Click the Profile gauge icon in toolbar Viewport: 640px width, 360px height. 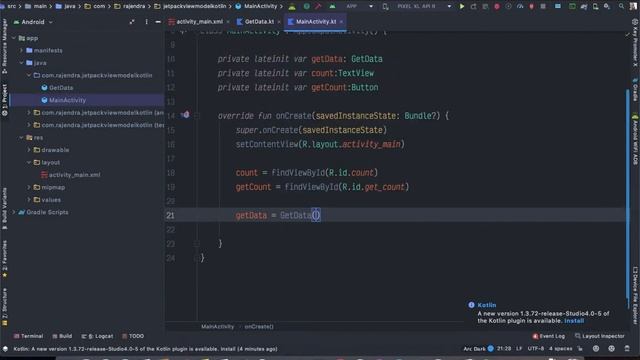(x=520, y=7)
